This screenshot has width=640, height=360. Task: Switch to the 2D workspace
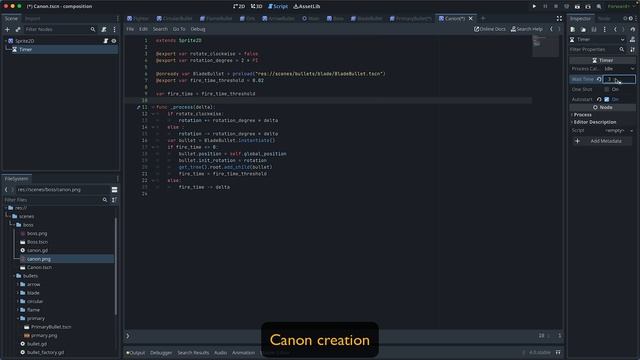tap(239, 6)
